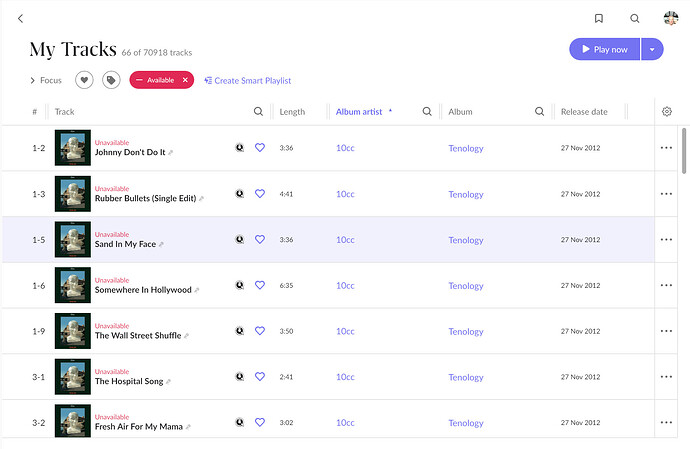Click the Play now button

click(x=604, y=49)
